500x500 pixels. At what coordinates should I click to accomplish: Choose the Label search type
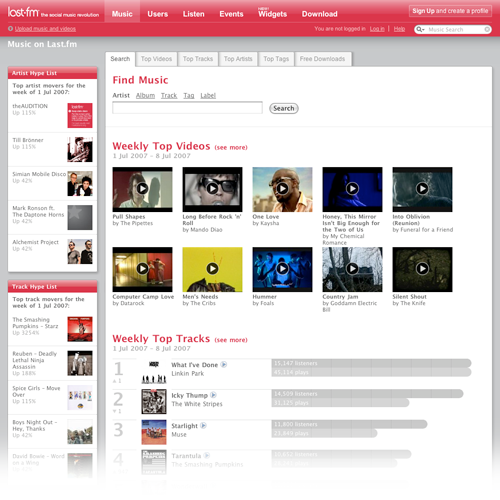coord(208,96)
